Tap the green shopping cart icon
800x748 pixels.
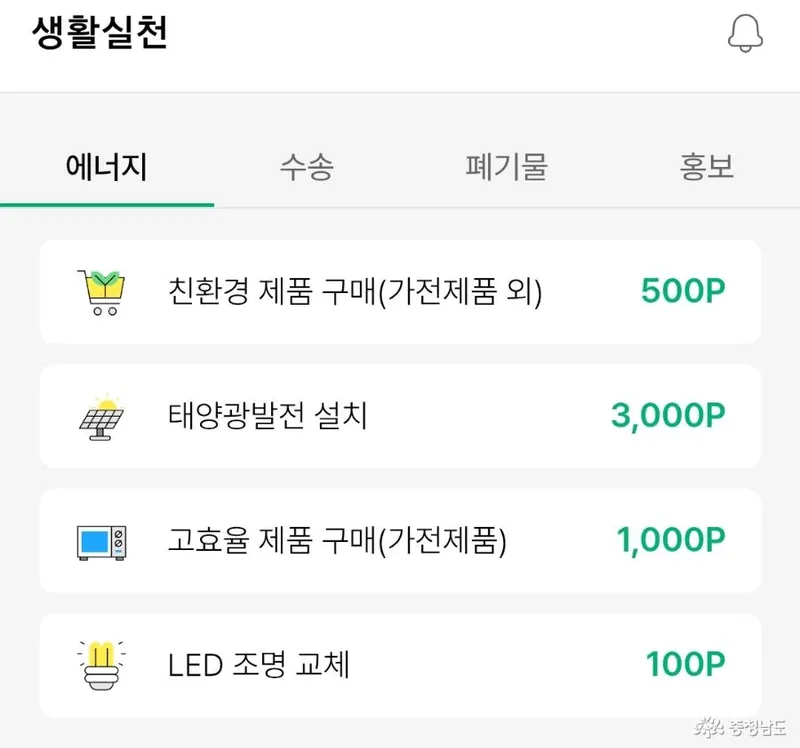pyautogui.click(x=101, y=292)
